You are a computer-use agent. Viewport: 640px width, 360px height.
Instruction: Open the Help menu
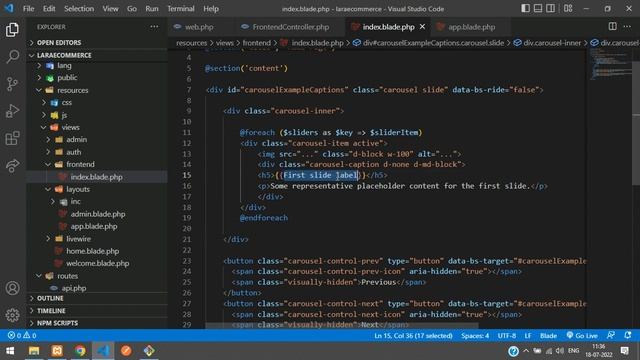211,9
